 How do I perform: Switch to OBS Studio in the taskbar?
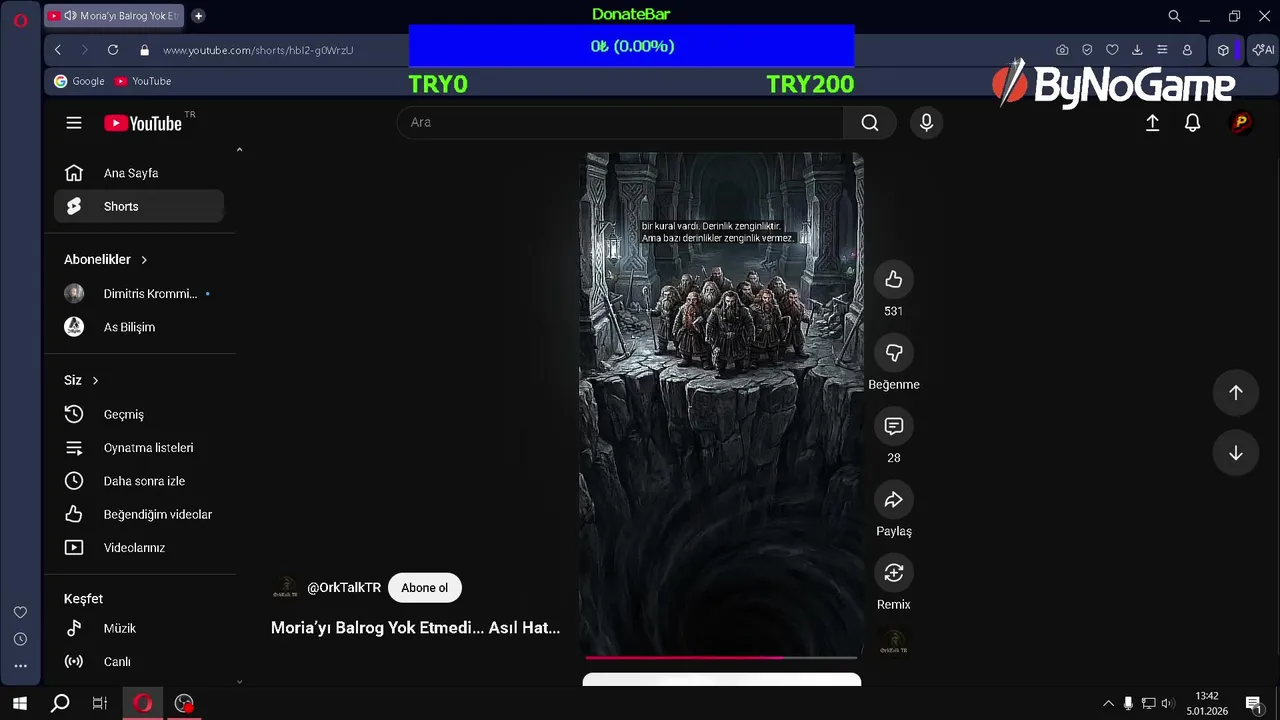[x=184, y=704]
